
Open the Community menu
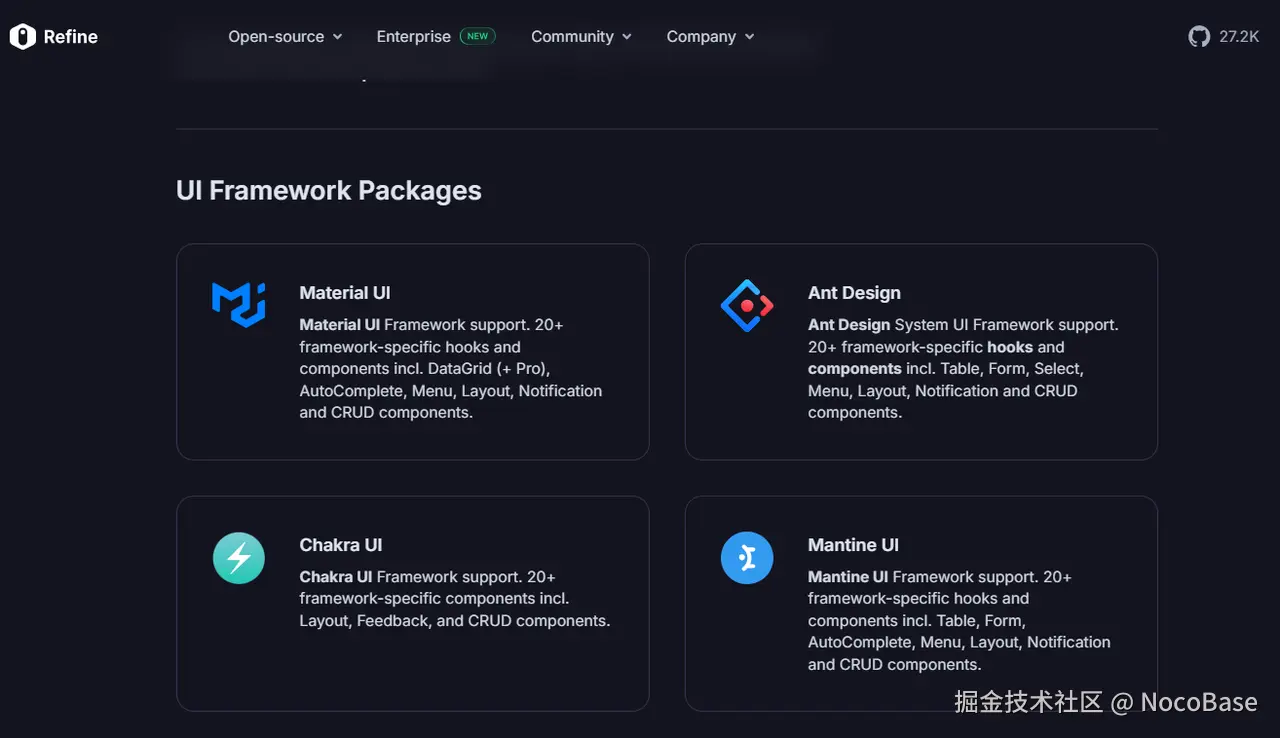[x=572, y=37]
